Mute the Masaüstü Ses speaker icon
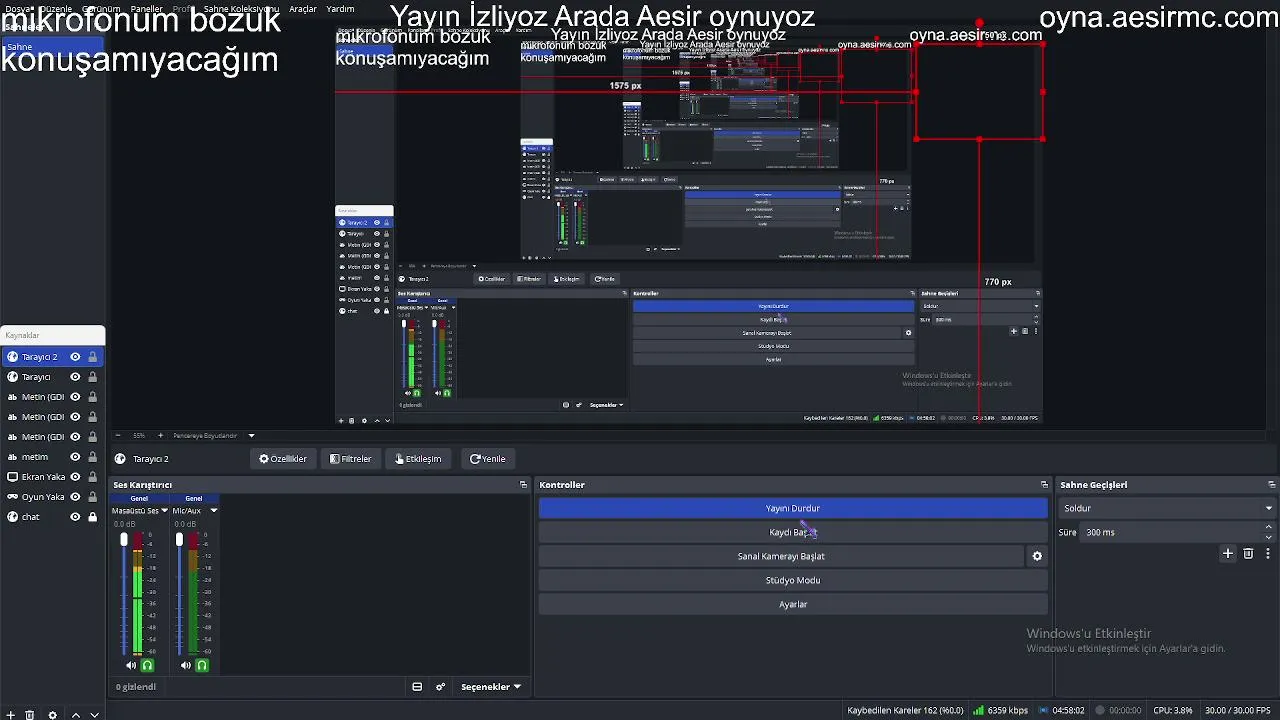The width and height of the screenshot is (1280, 720). [x=131, y=665]
